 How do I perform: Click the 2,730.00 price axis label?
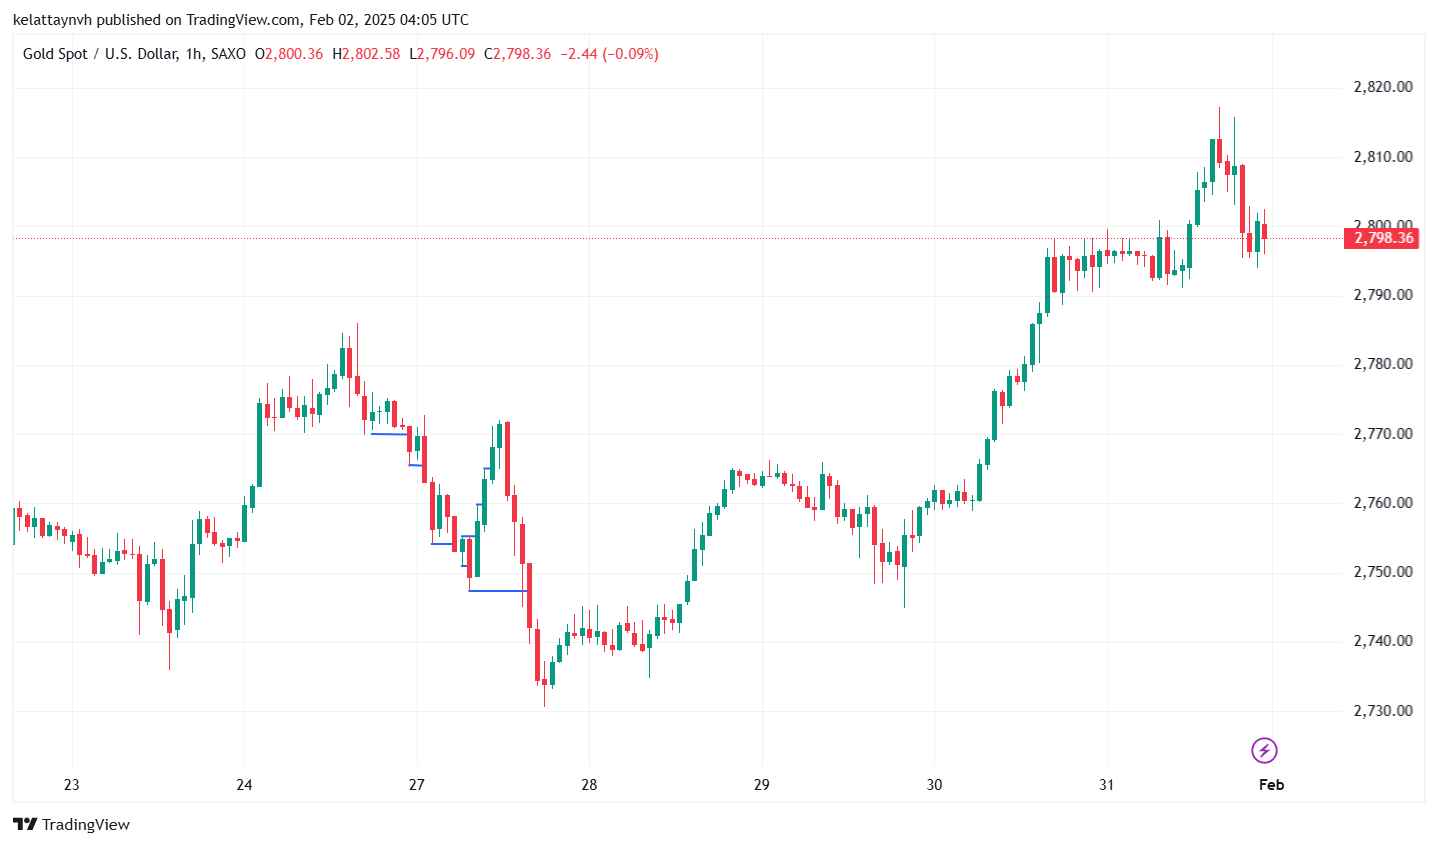click(1383, 711)
